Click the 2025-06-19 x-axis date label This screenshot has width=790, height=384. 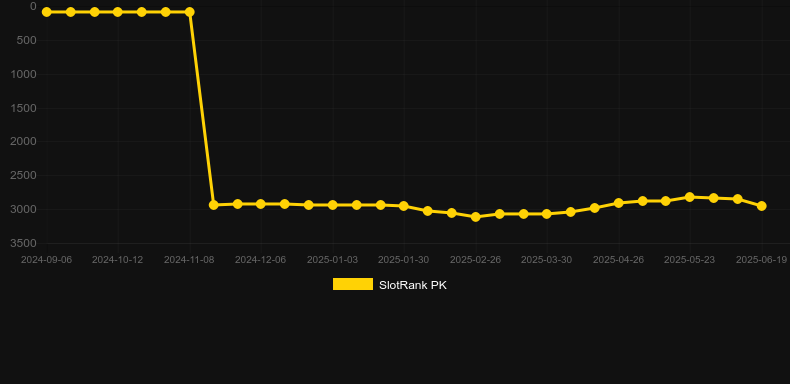click(761, 260)
